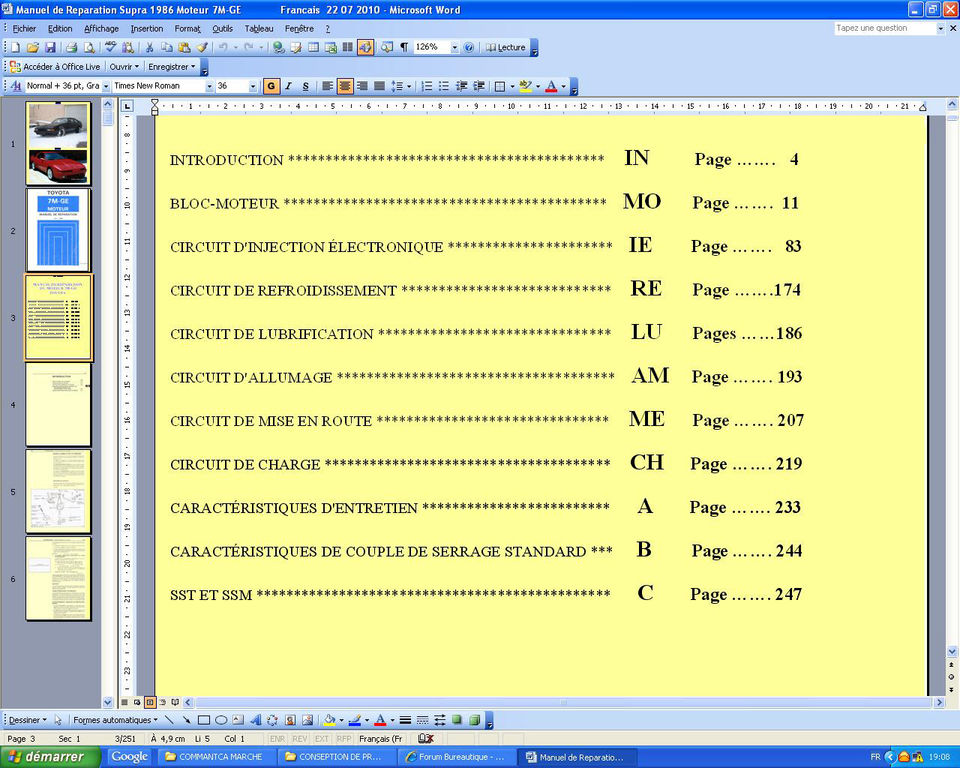960x768 pixels.
Task: Apply the highlight color in formatting toolbar
Action: coord(525,86)
